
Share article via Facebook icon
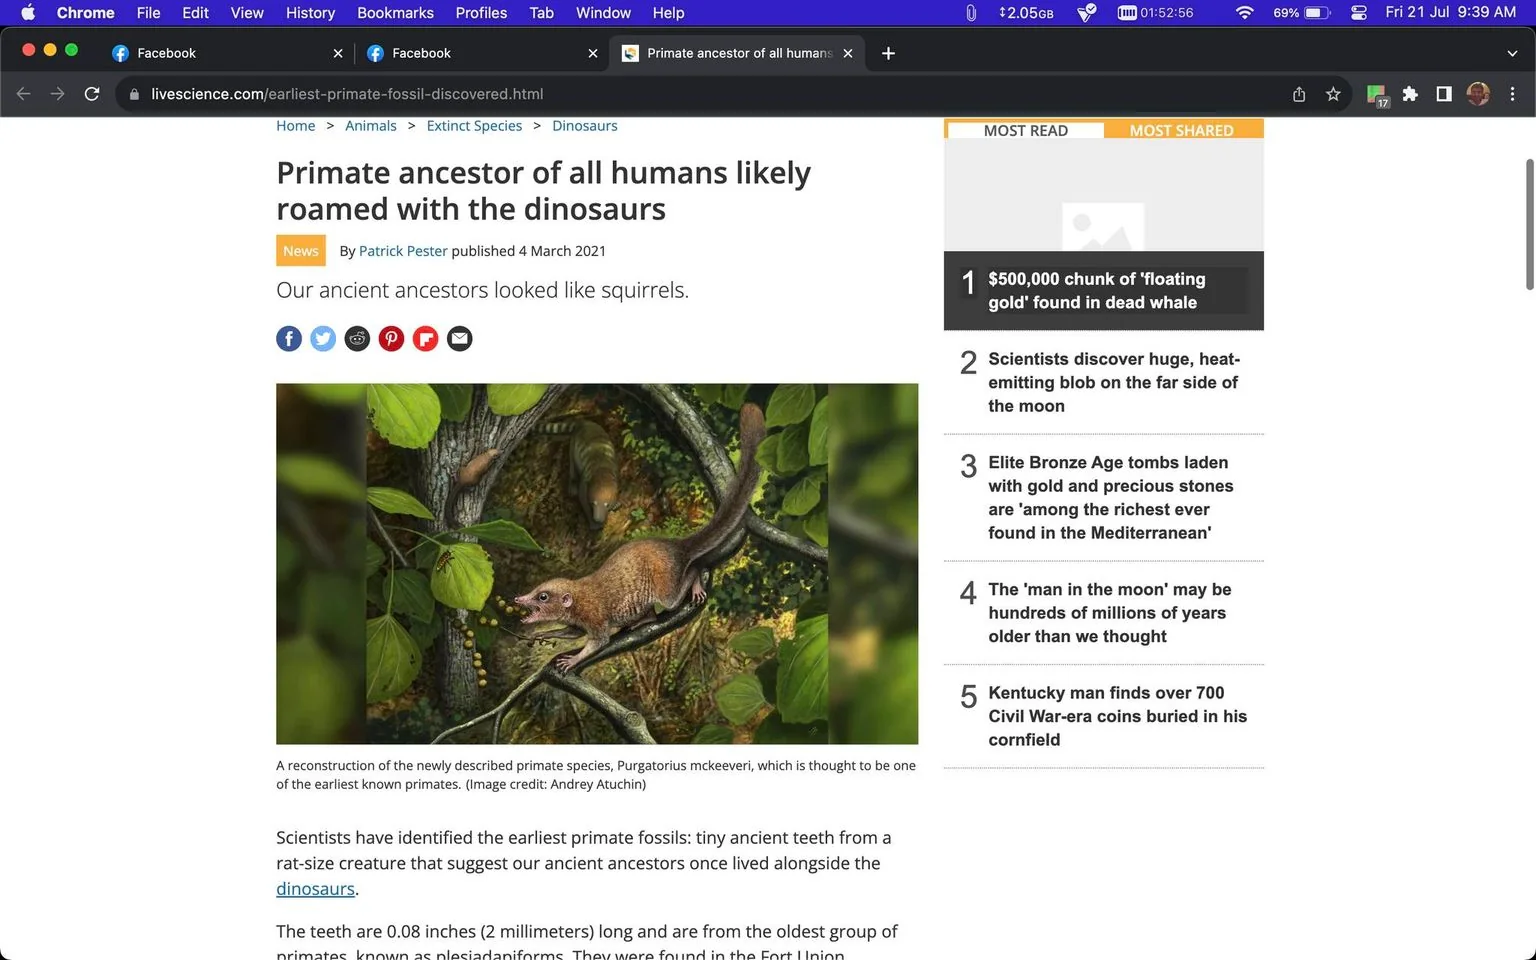[x=289, y=339]
